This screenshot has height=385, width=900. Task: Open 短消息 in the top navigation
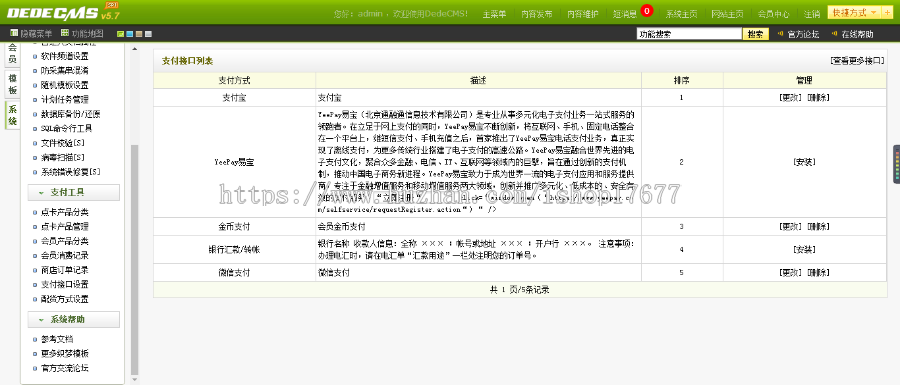[624, 14]
